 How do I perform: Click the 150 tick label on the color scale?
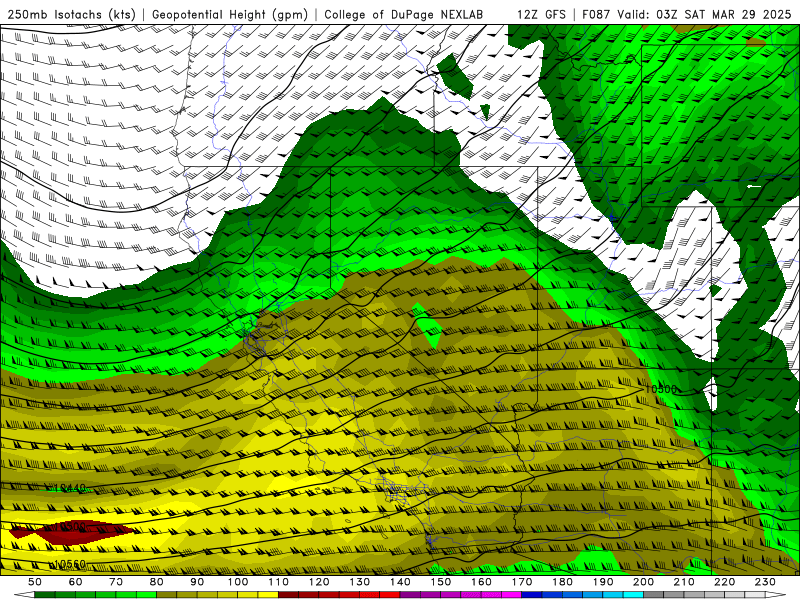(x=441, y=582)
